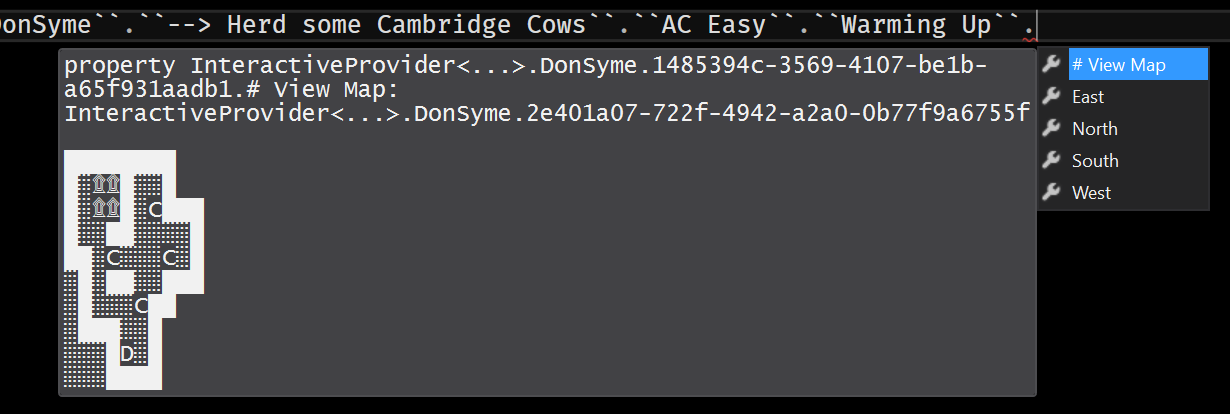
Task: Click the GUID ending in 0b77f9a6755f
Action: pos(720,113)
